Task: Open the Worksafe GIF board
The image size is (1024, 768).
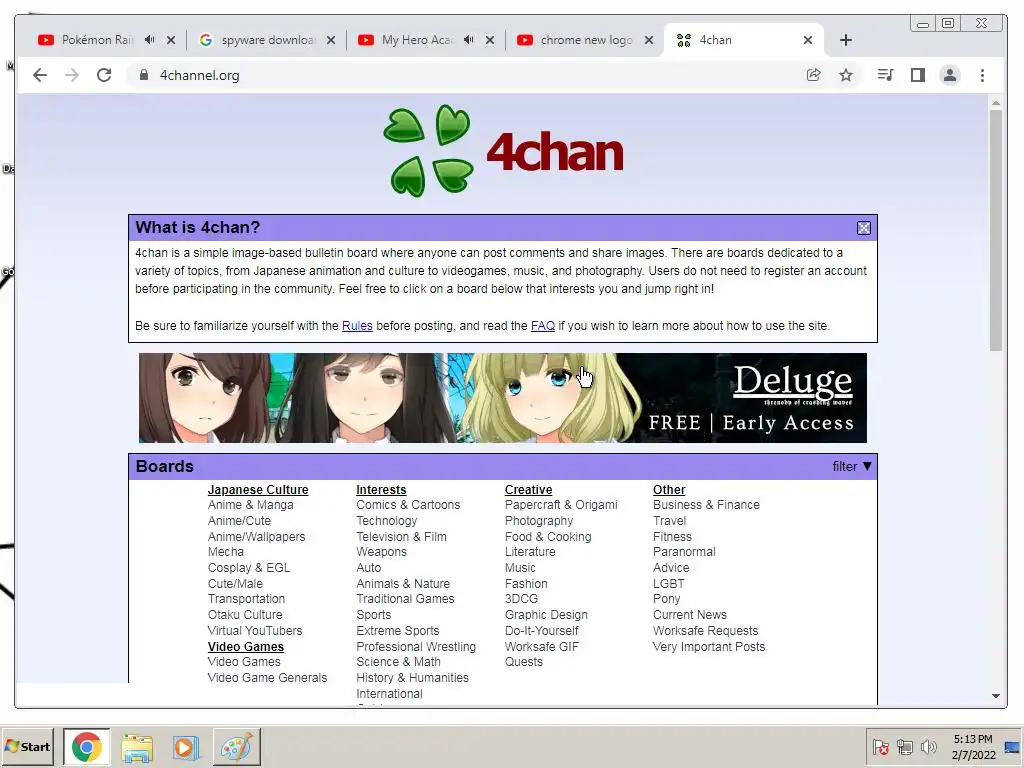Action: (541, 647)
